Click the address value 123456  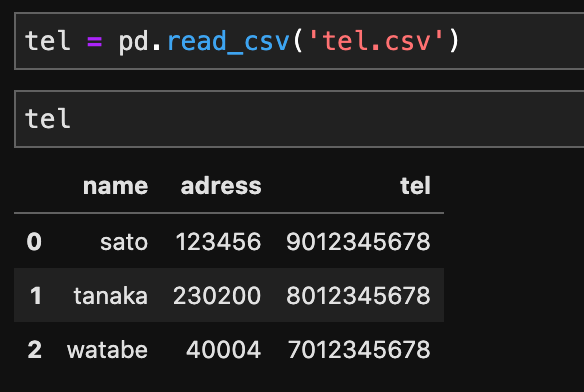tap(218, 241)
